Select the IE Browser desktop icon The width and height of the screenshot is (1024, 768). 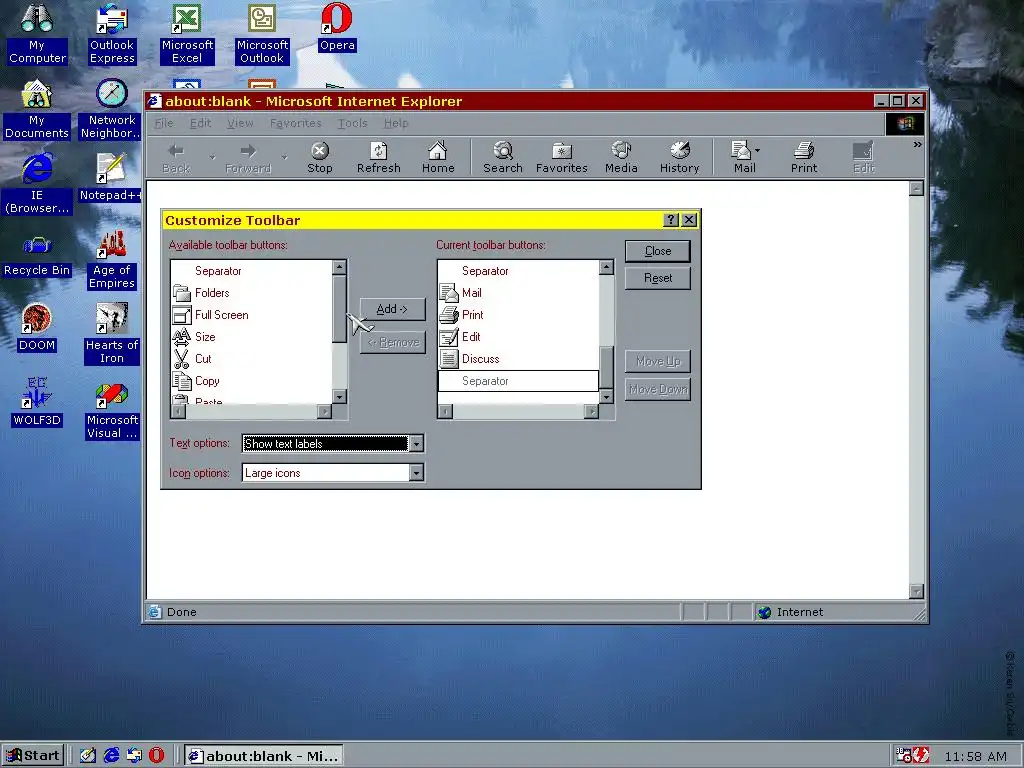tap(37, 184)
